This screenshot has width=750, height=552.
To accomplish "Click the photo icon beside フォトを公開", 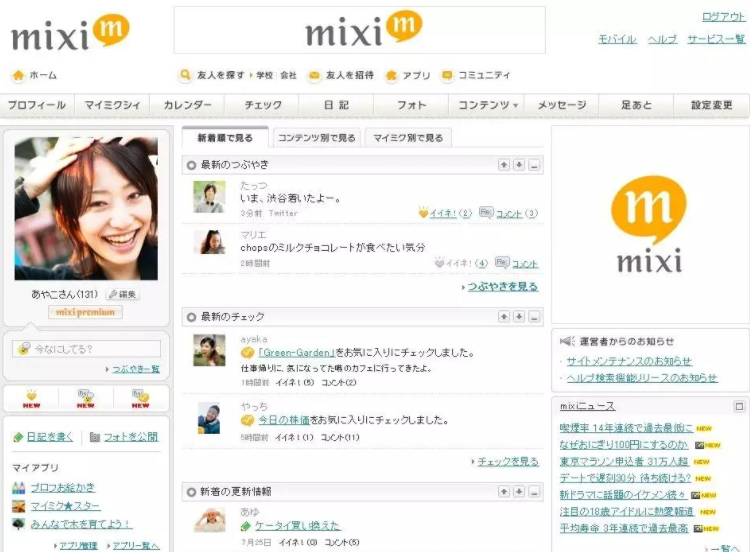I will (95, 437).
